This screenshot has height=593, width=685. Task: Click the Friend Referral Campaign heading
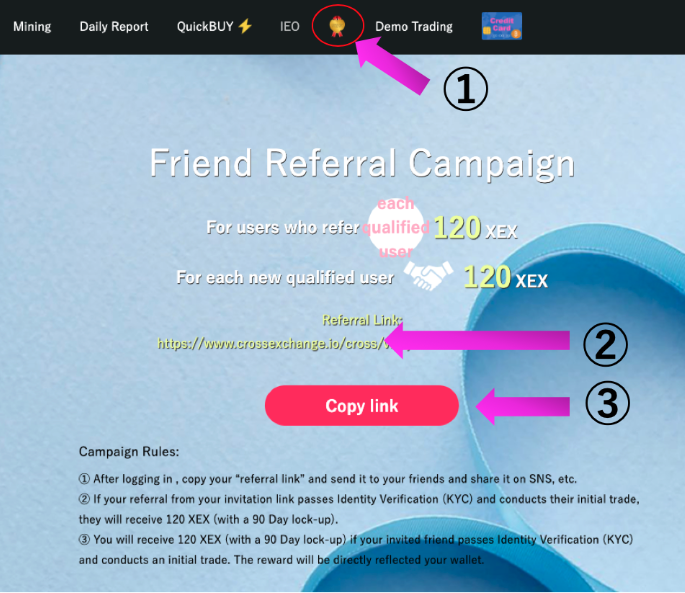[x=362, y=162]
